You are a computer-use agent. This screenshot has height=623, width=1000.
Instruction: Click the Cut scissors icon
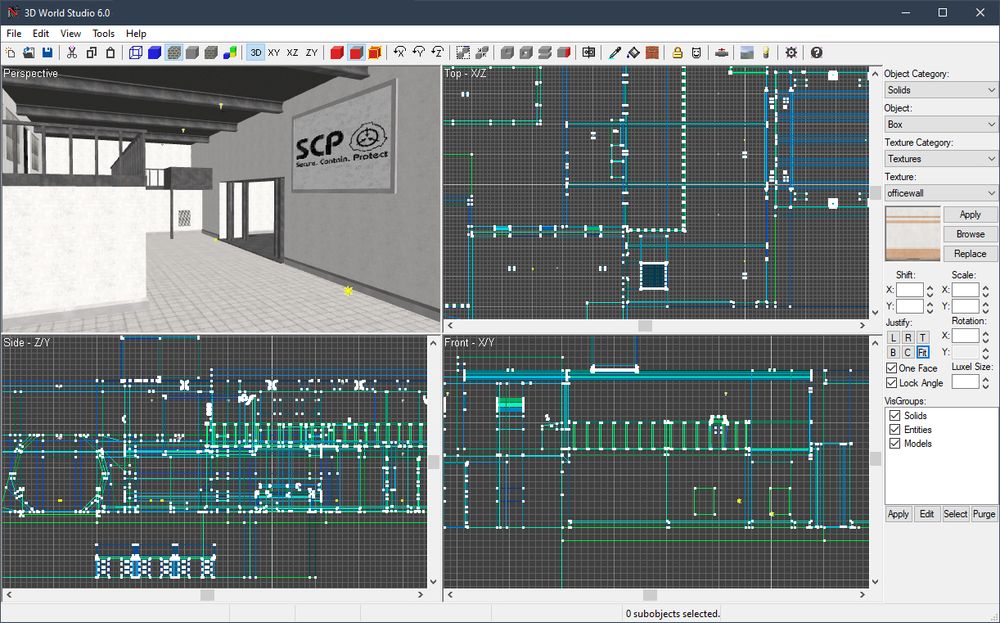point(72,52)
